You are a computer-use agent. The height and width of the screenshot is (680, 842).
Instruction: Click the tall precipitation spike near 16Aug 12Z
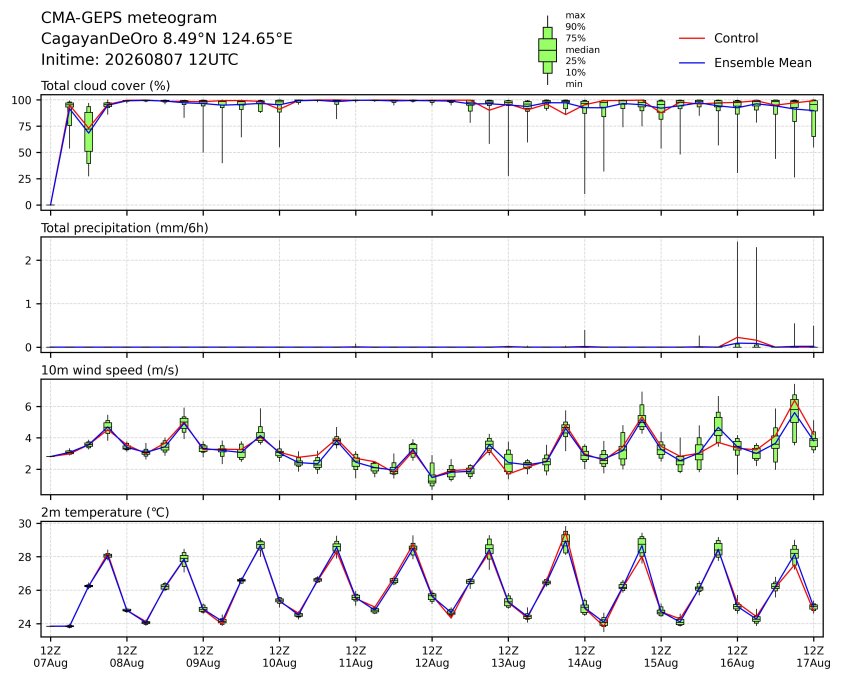coord(737,294)
